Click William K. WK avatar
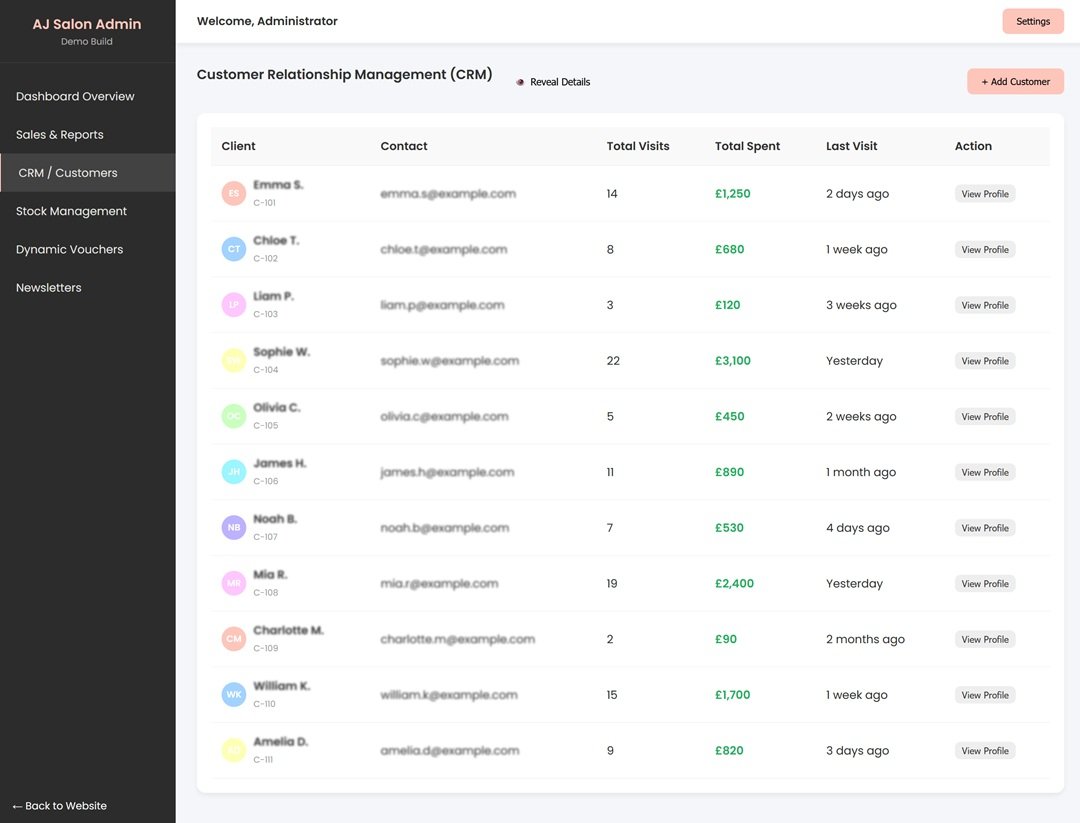Image resolution: width=1080 pixels, height=823 pixels. 233,695
